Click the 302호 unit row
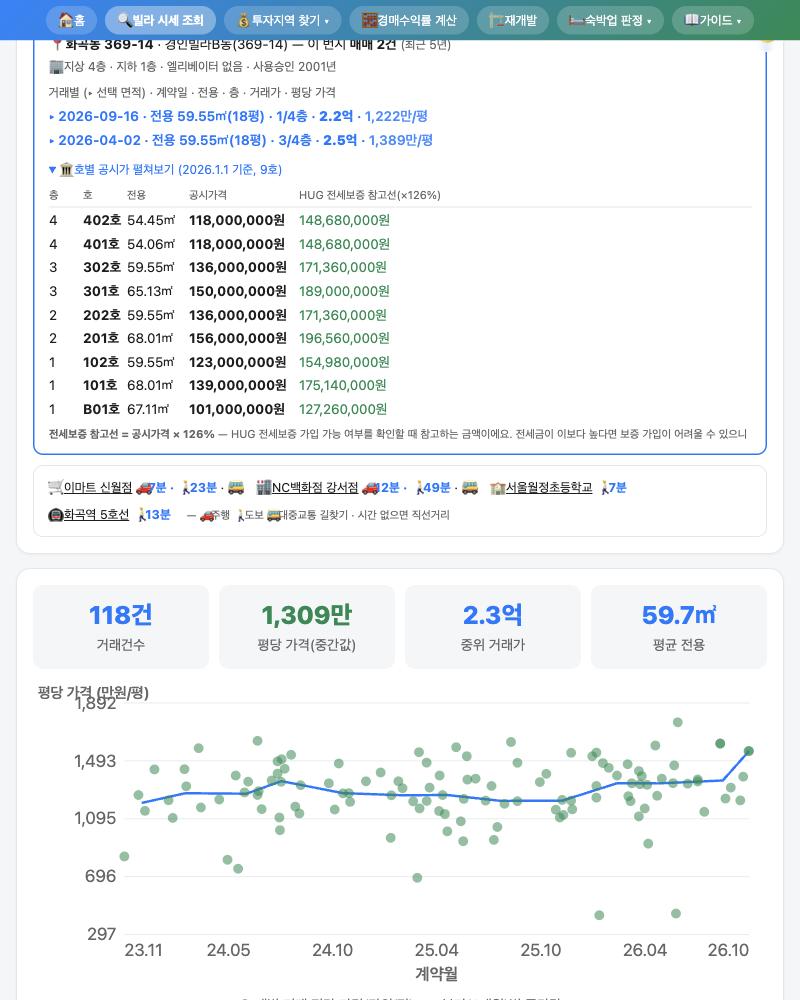Image resolution: width=800 pixels, height=1000 pixels. click(399, 267)
